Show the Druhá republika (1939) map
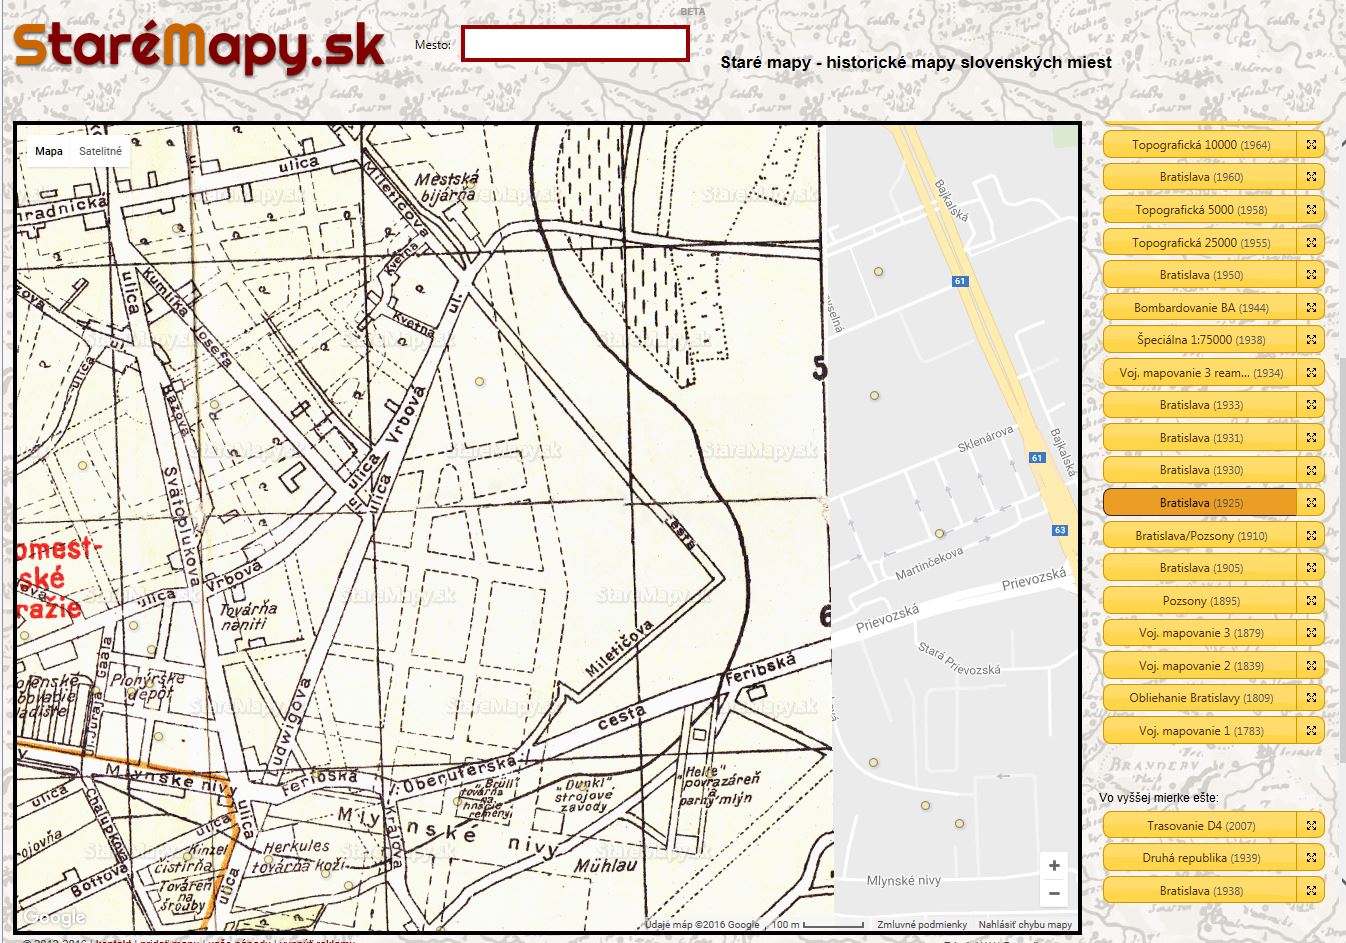This screenshot has height=943, width=1346. tap(1200, 858)
